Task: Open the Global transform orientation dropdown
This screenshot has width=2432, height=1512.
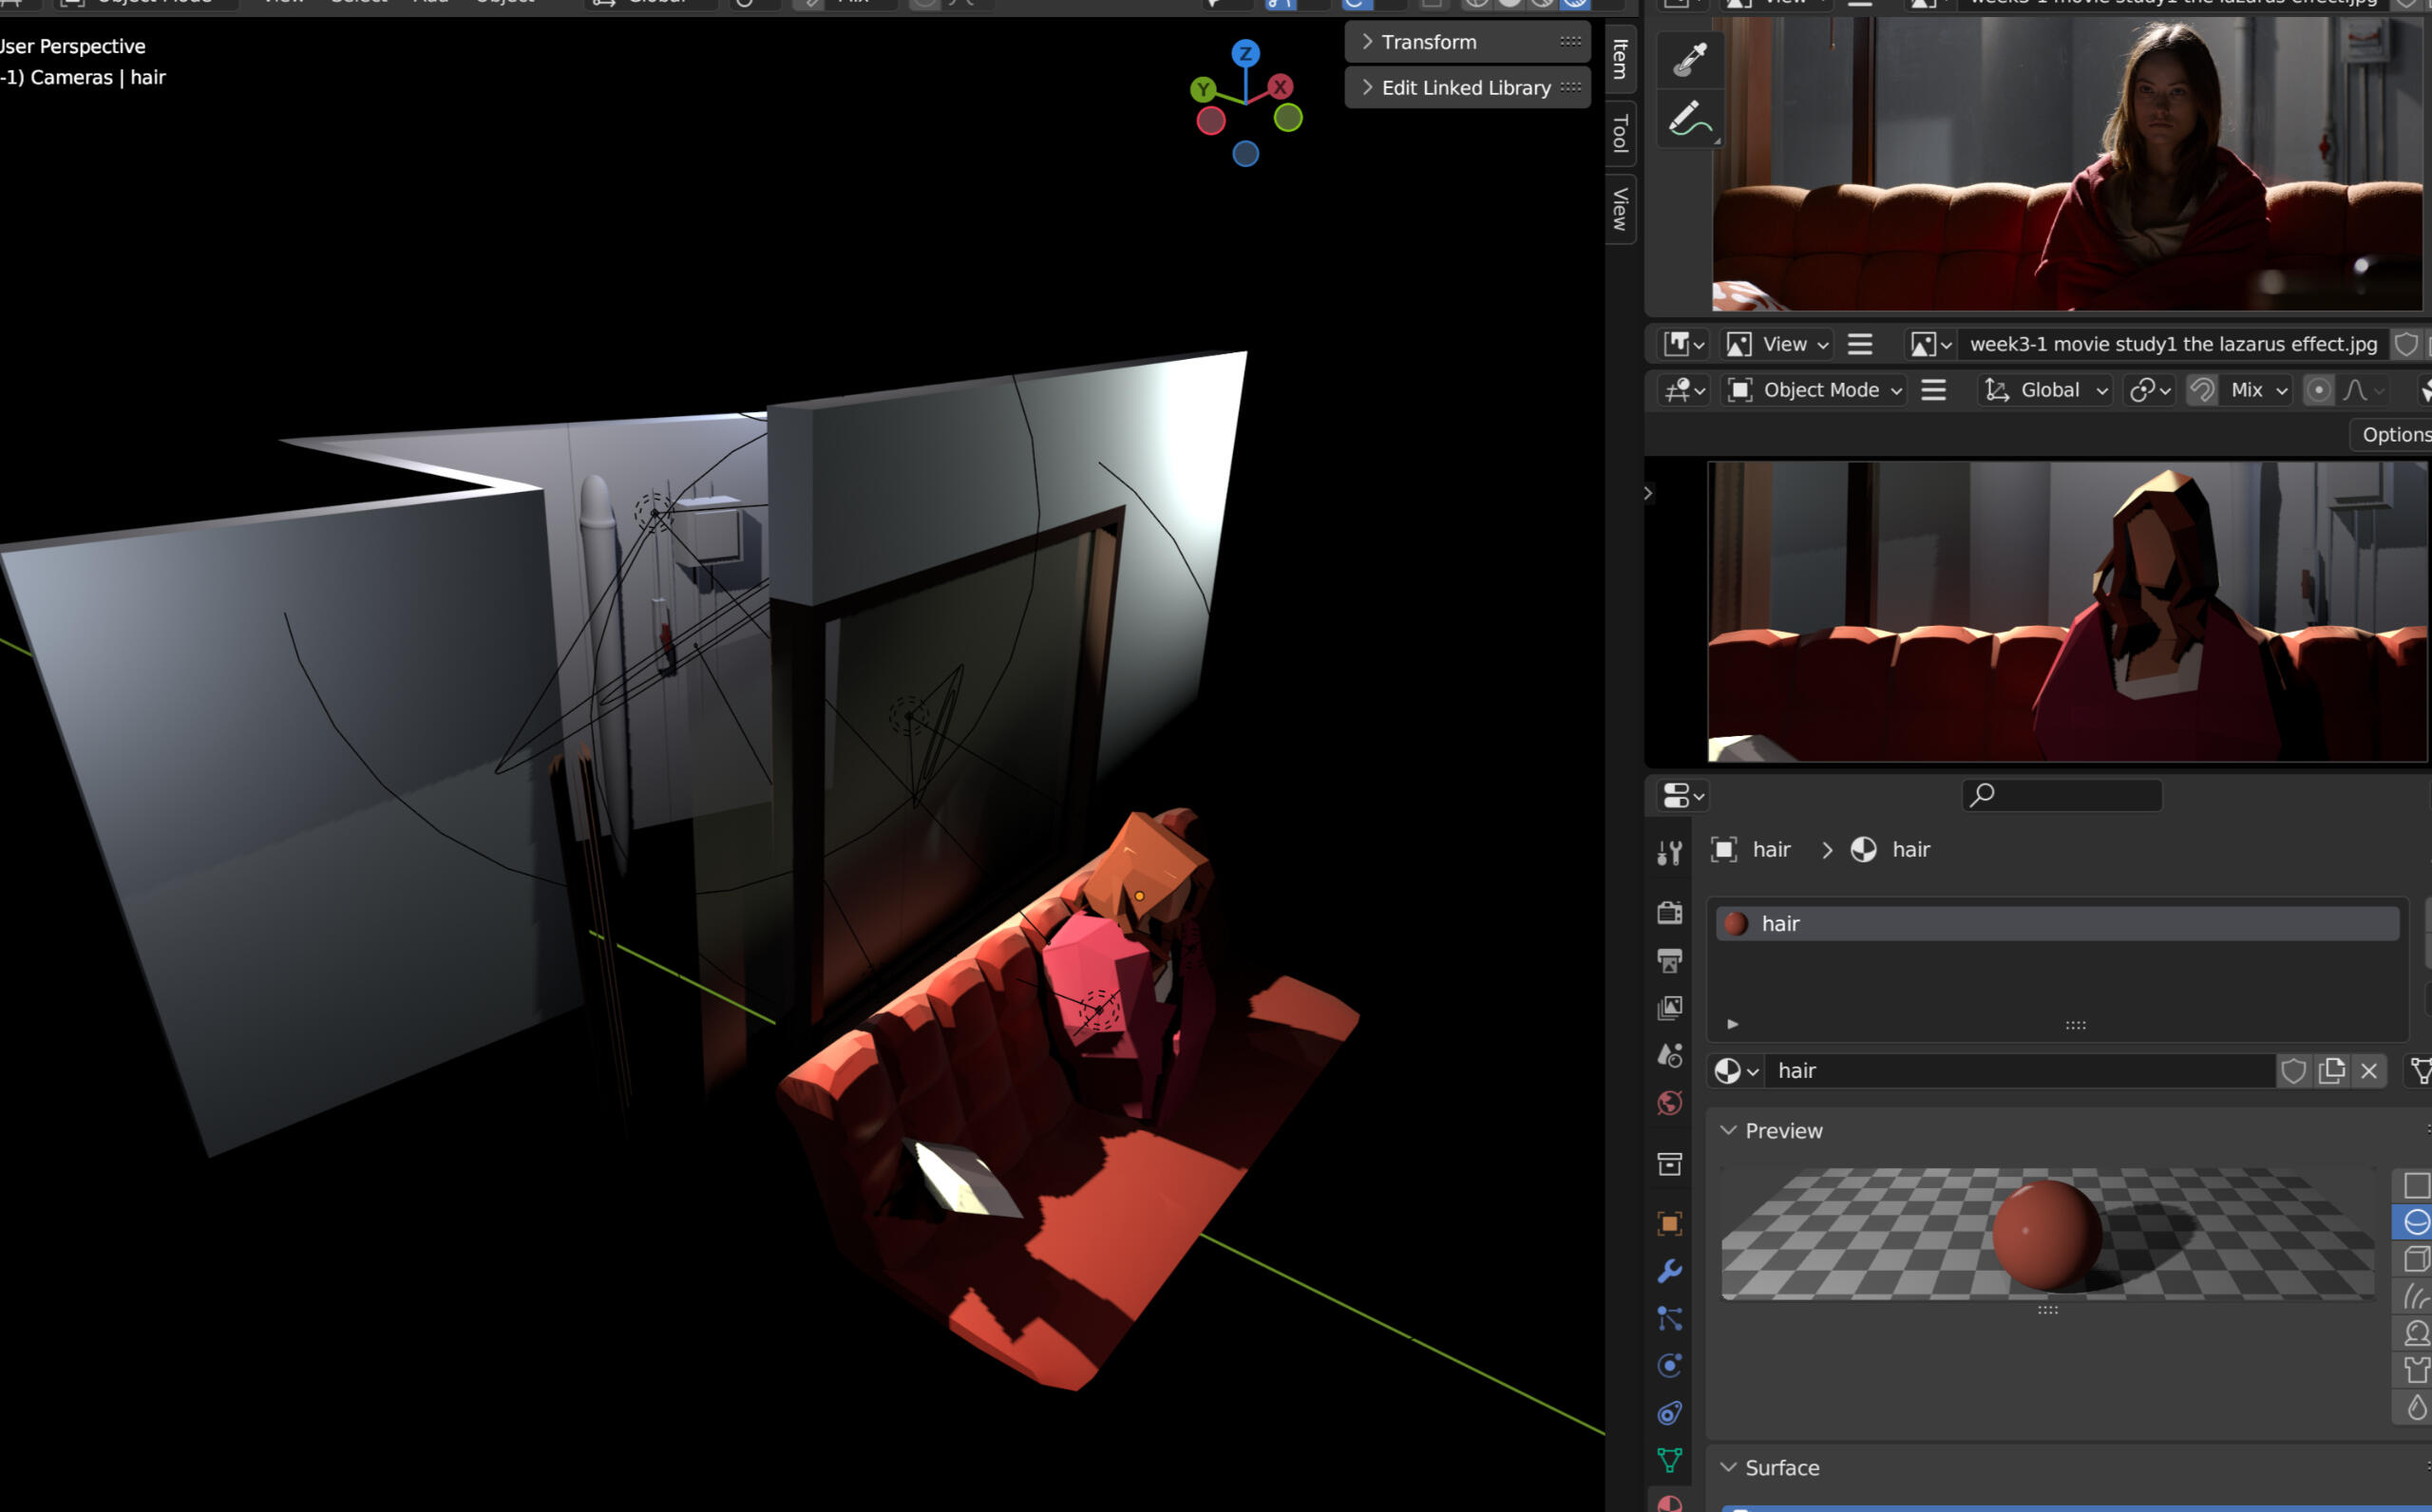Action: 2046,390
